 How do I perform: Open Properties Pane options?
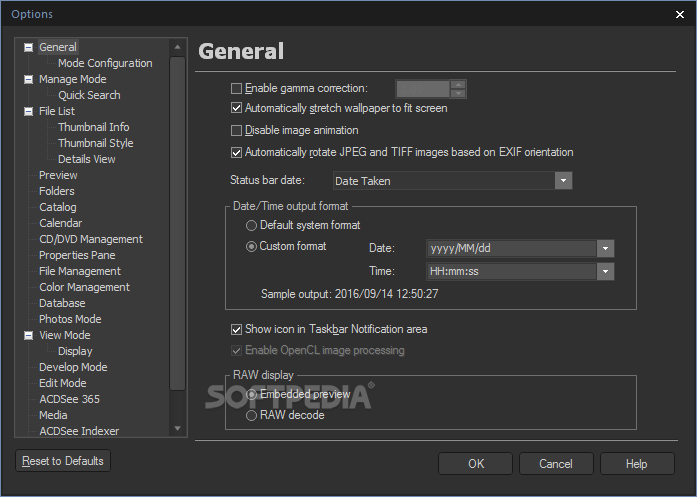click(77, 255)
